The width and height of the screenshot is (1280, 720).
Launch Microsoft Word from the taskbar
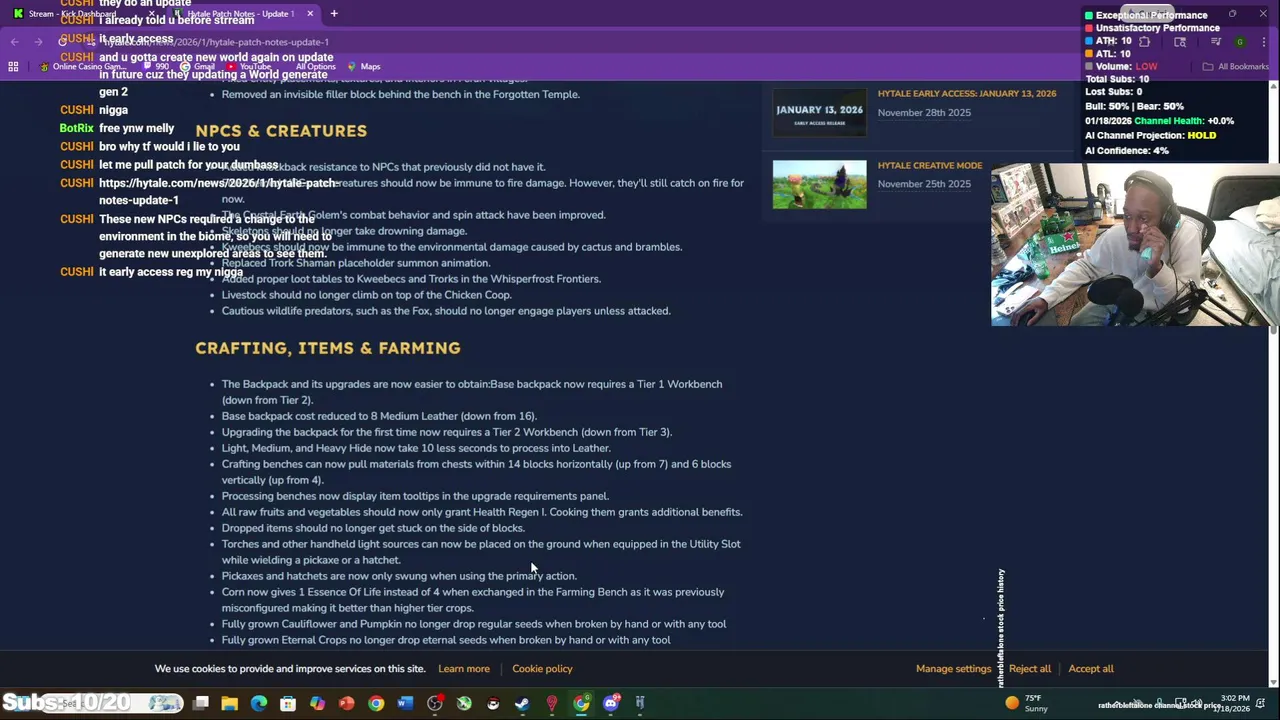tap(405, 703)
